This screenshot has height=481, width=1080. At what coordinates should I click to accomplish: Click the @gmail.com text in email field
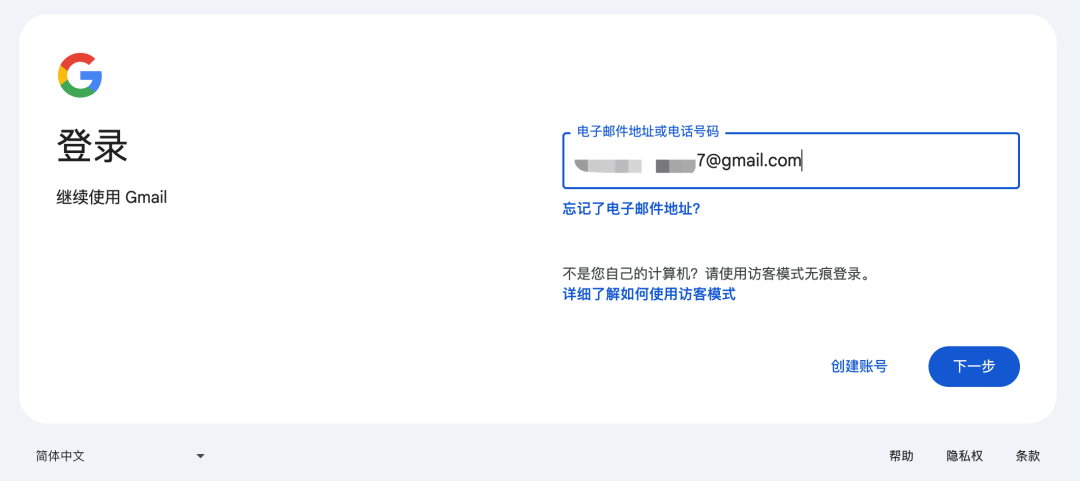[x=753, y=161]
